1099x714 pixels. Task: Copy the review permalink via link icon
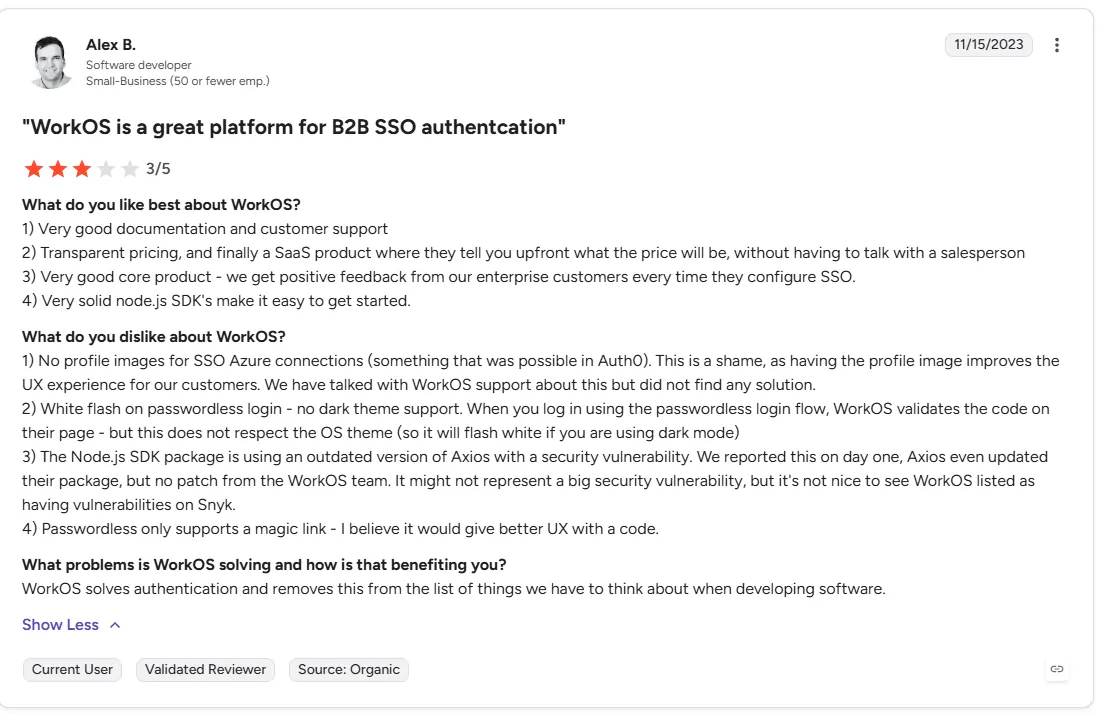tap(1056, 669)
